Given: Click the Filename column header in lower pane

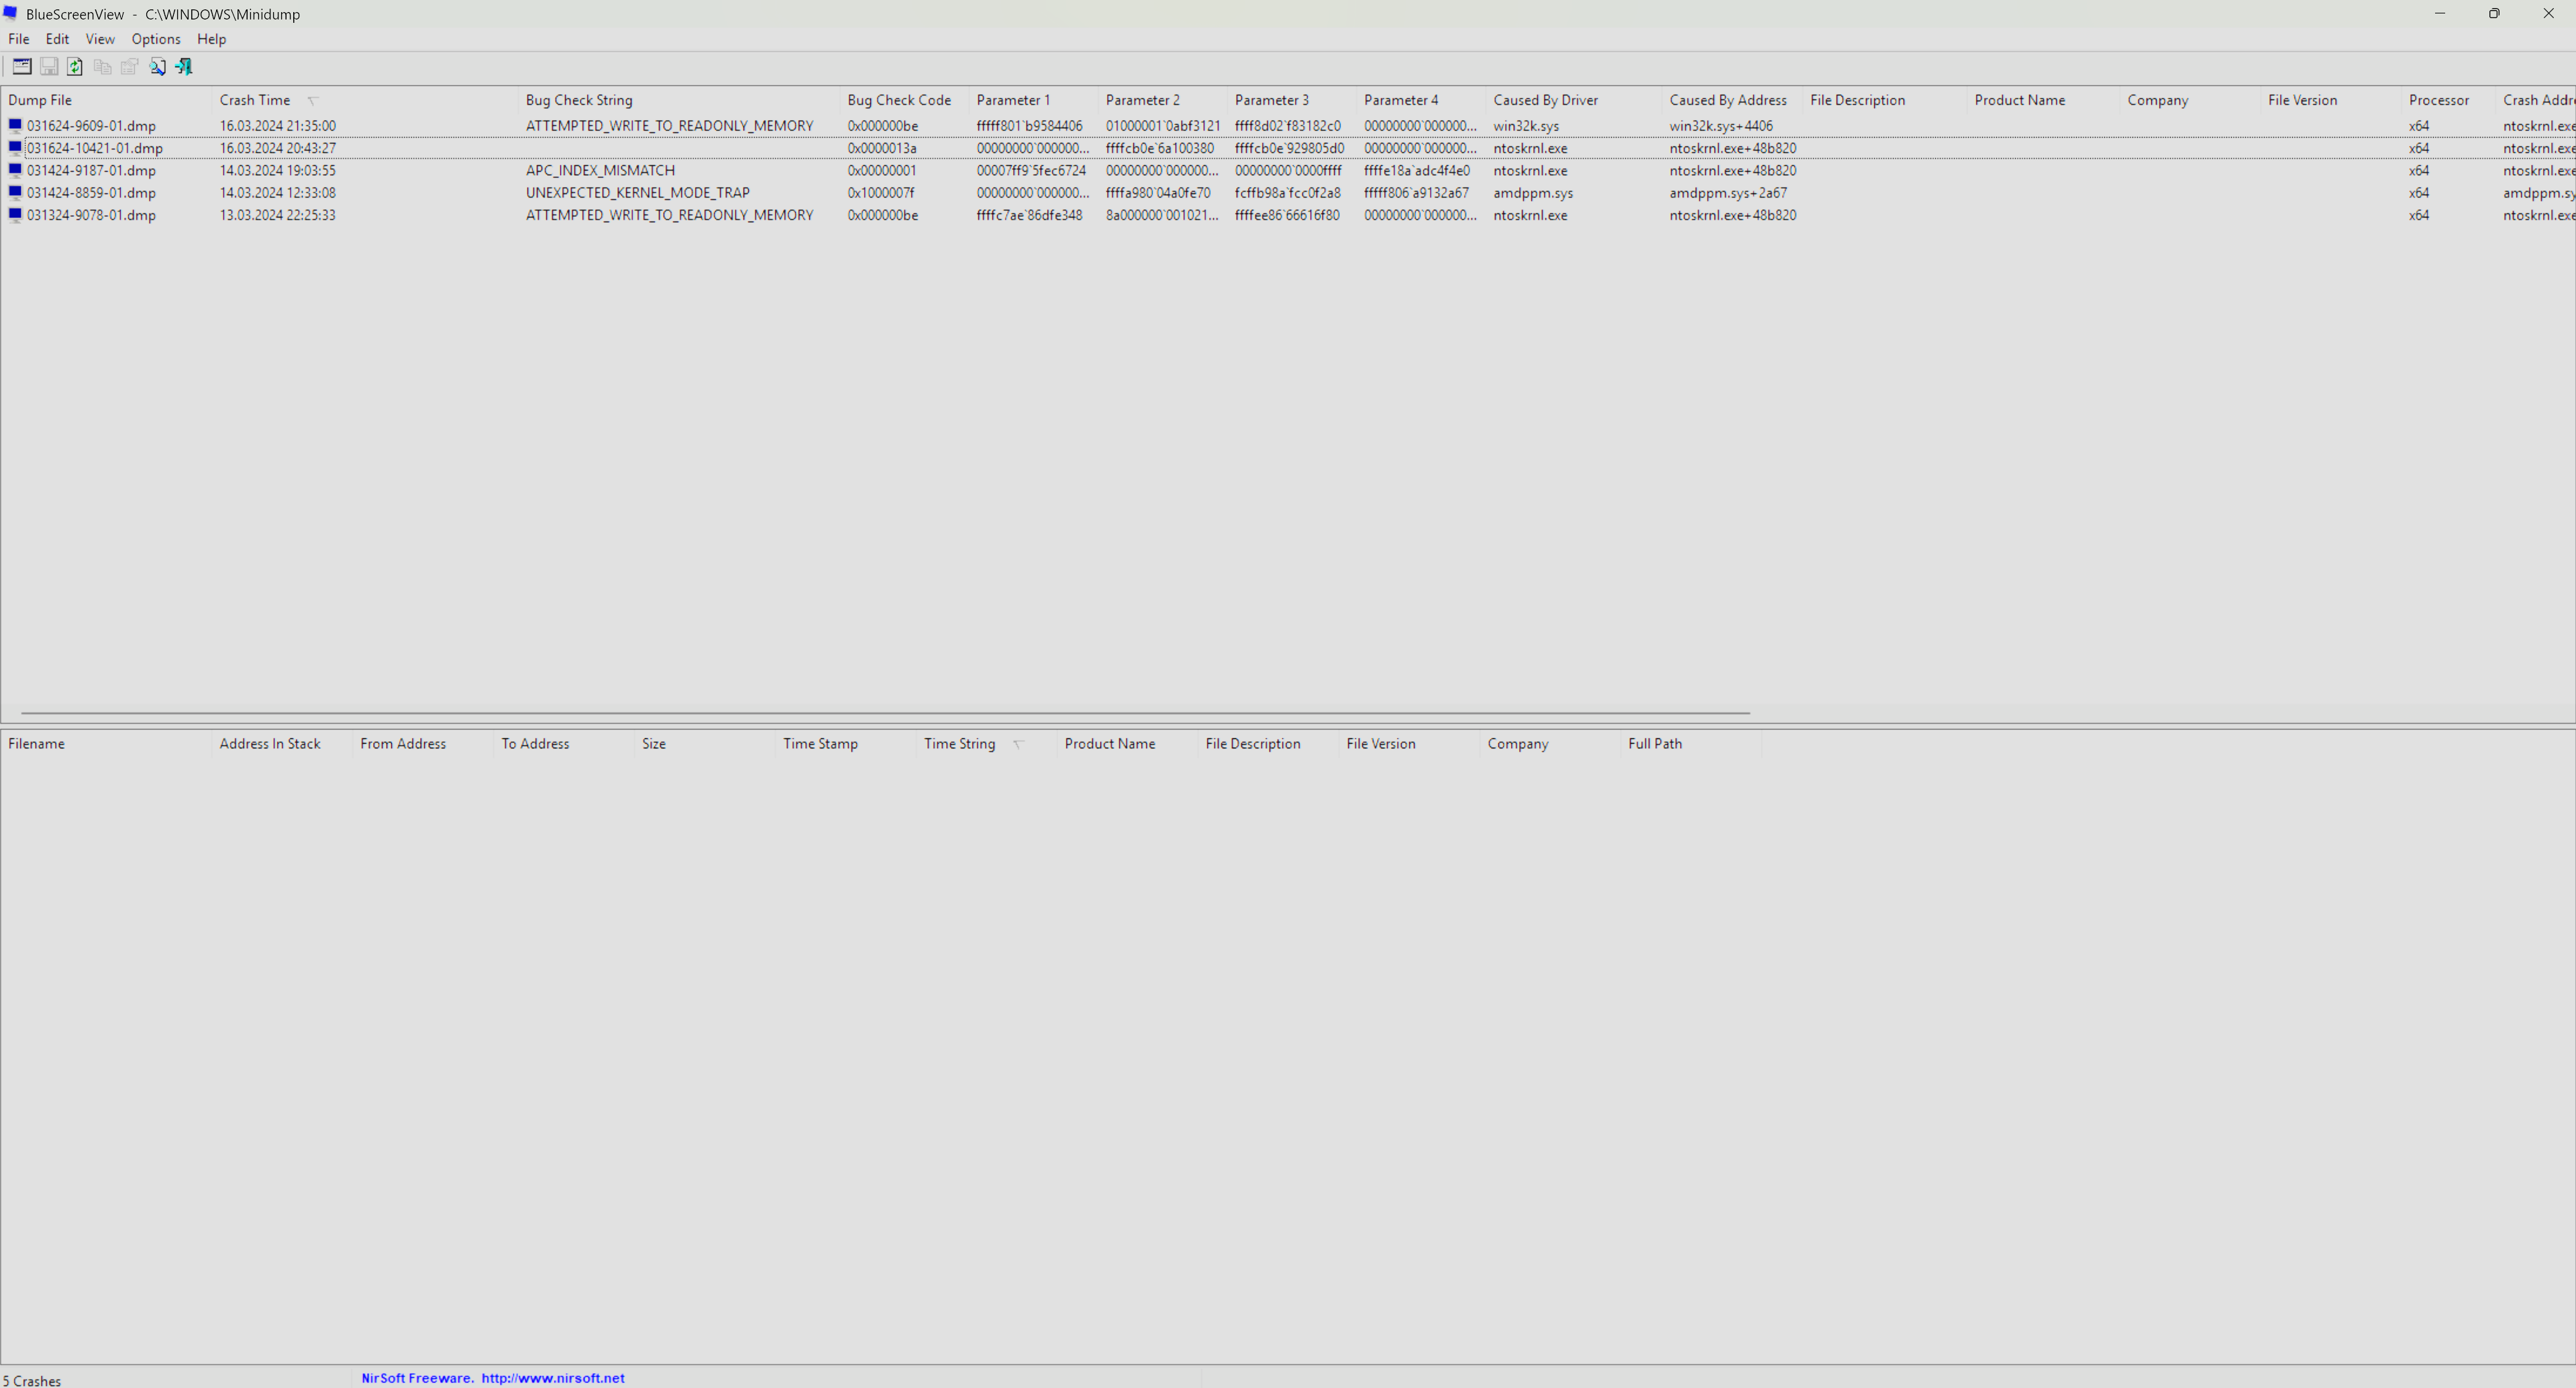Looking at the screenshot, I should 36,743.
